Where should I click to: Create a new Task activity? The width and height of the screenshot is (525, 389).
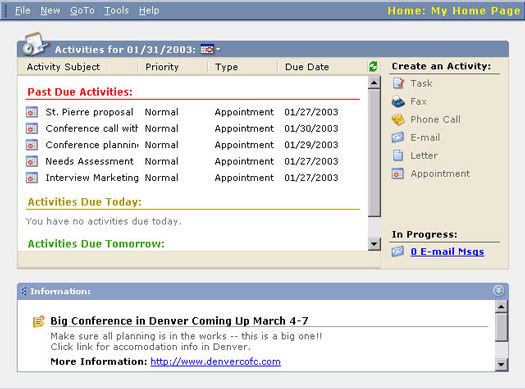[x=421, y=83]
